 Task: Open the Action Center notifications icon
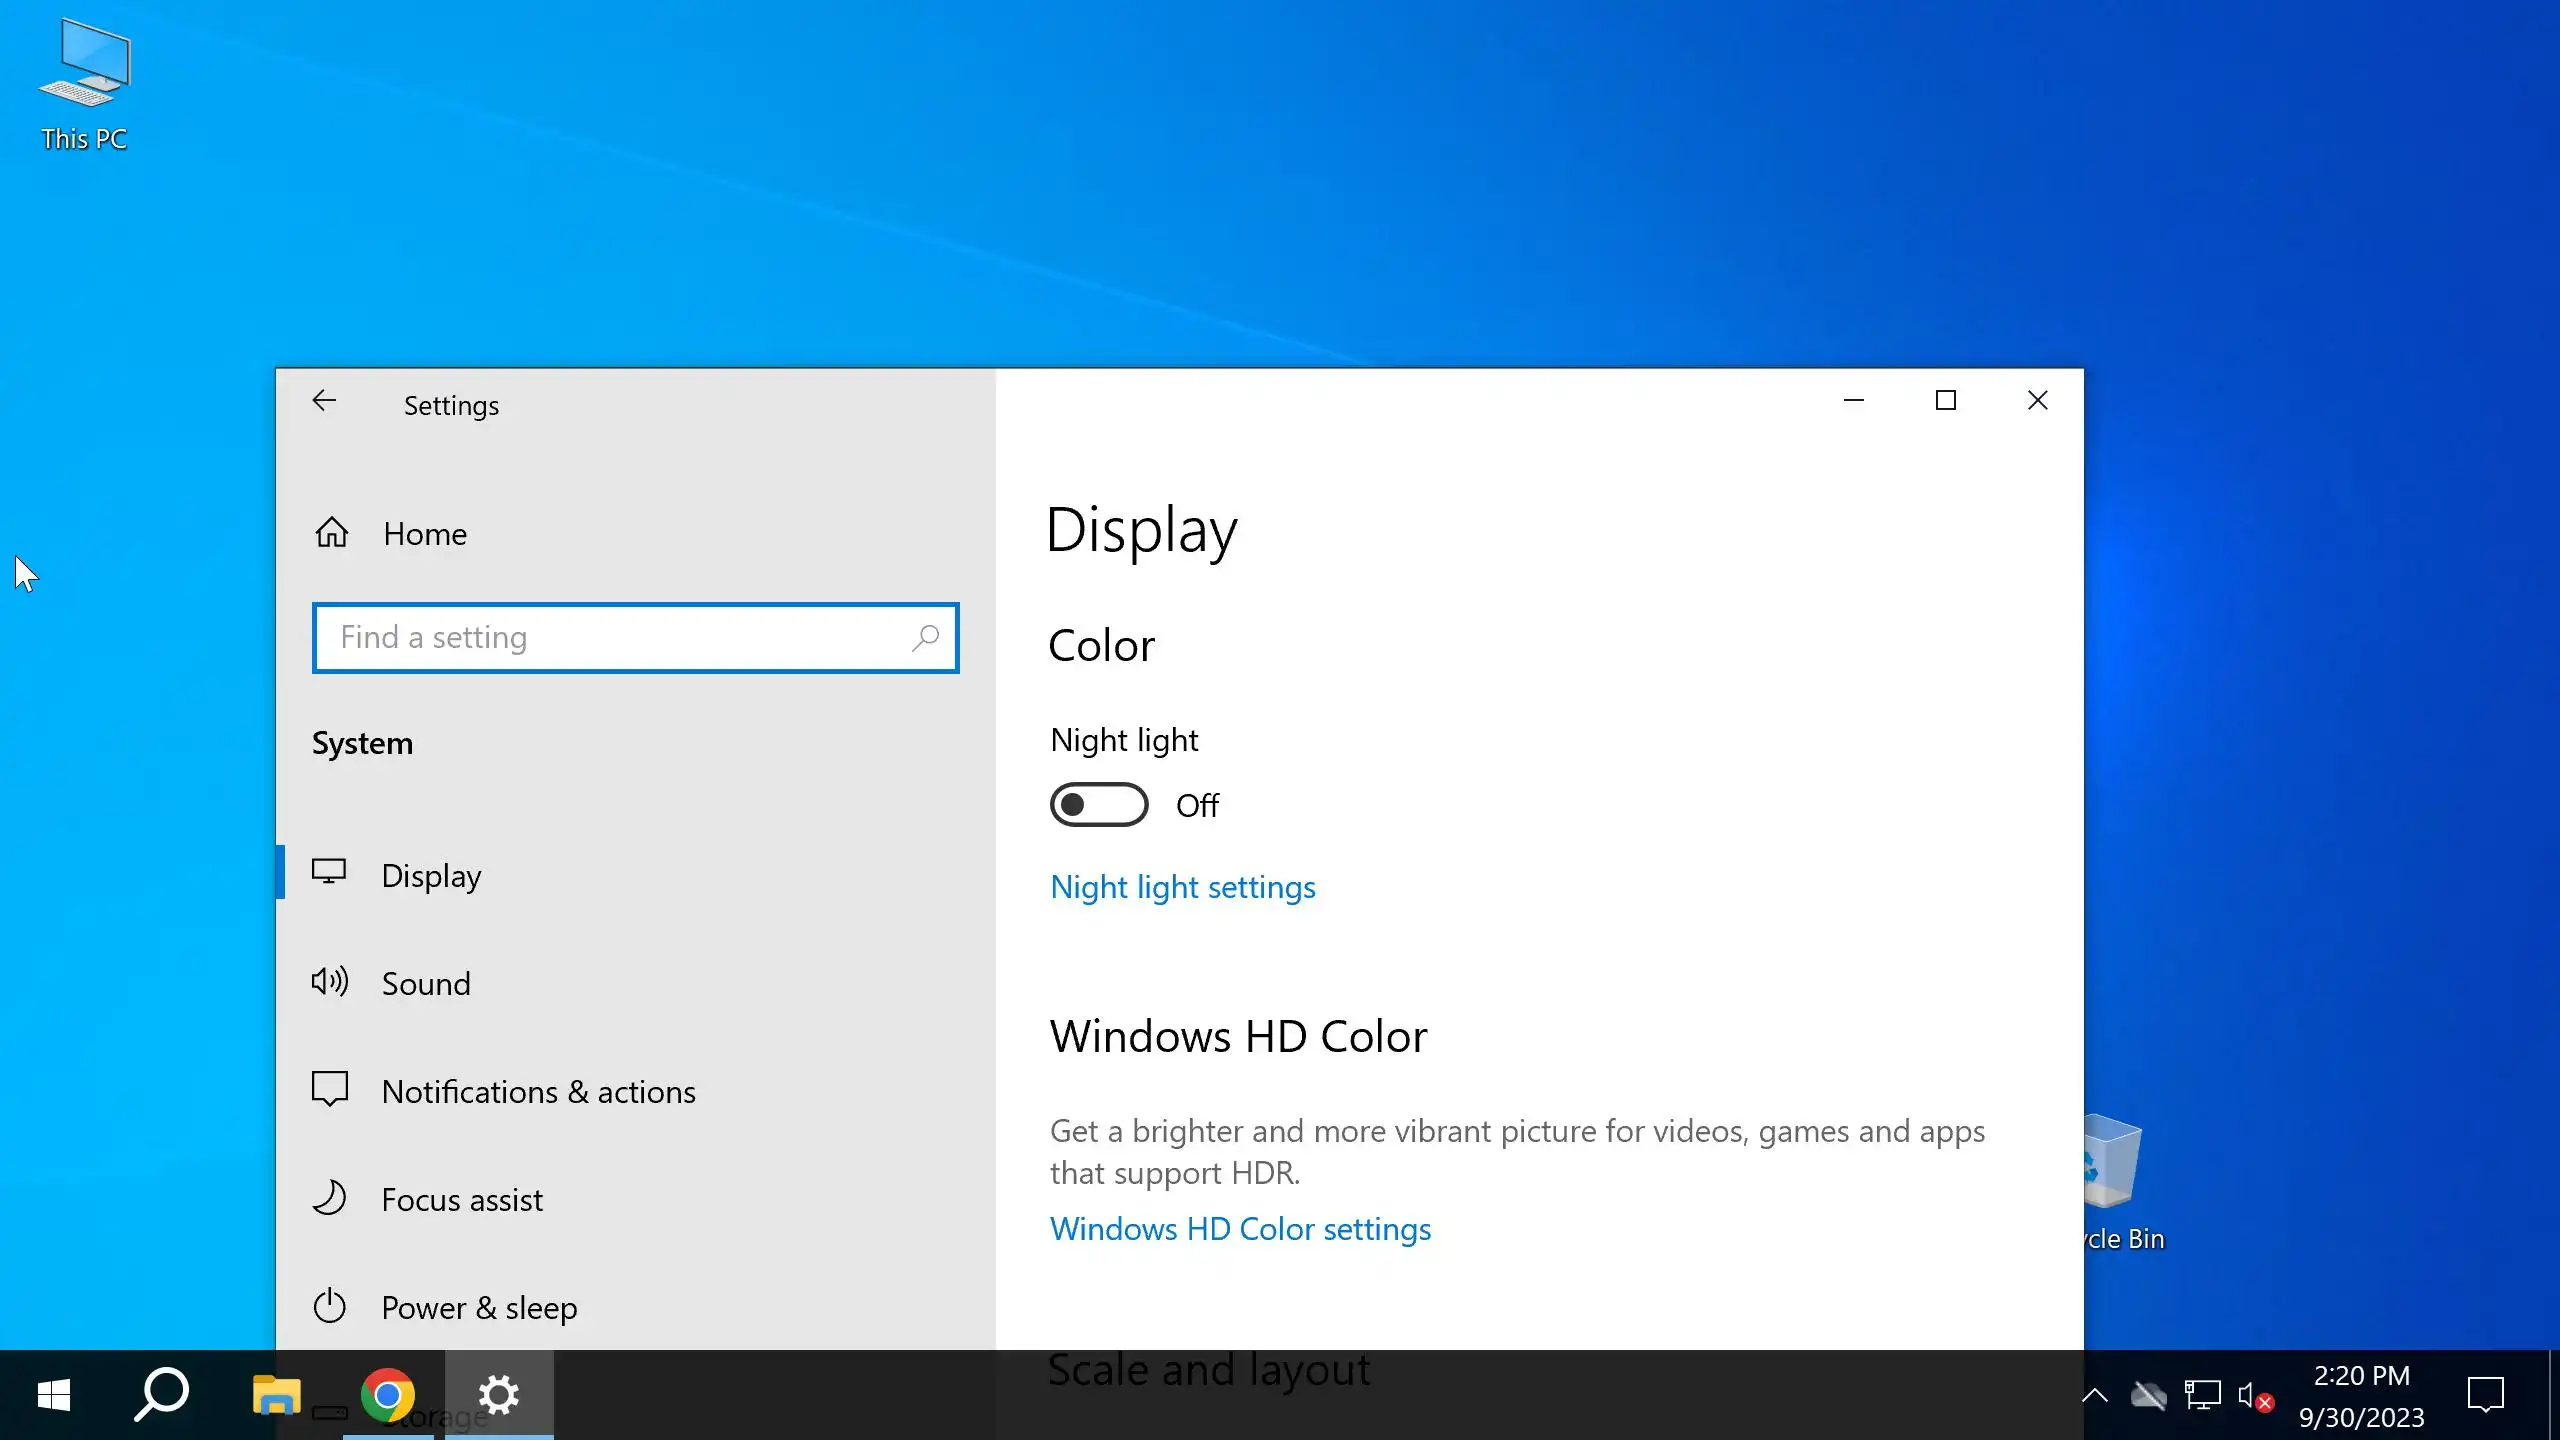(x=2485, y=1395)
